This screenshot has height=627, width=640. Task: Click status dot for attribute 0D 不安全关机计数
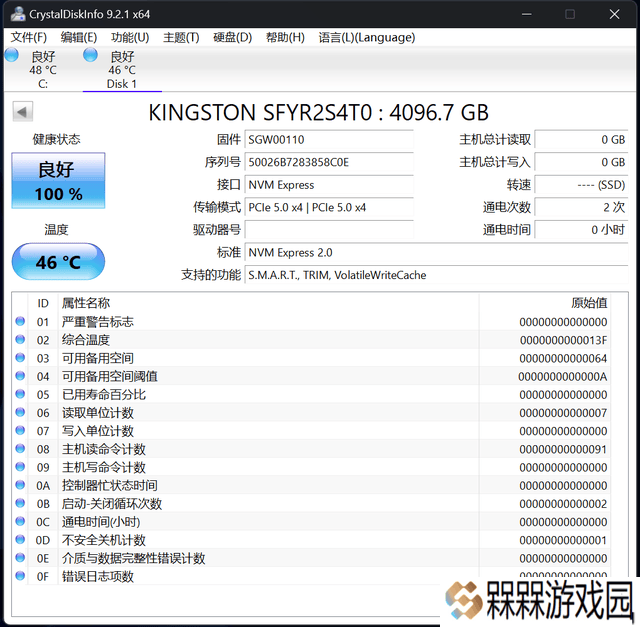click(20, 539)
